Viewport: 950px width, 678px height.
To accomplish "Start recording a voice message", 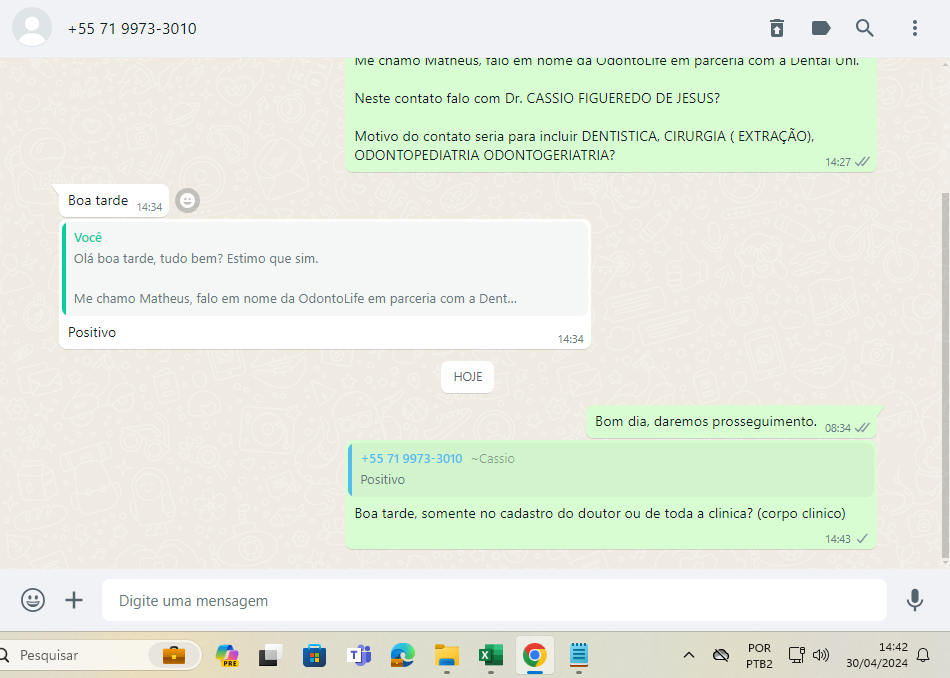I will click(915, 600).
